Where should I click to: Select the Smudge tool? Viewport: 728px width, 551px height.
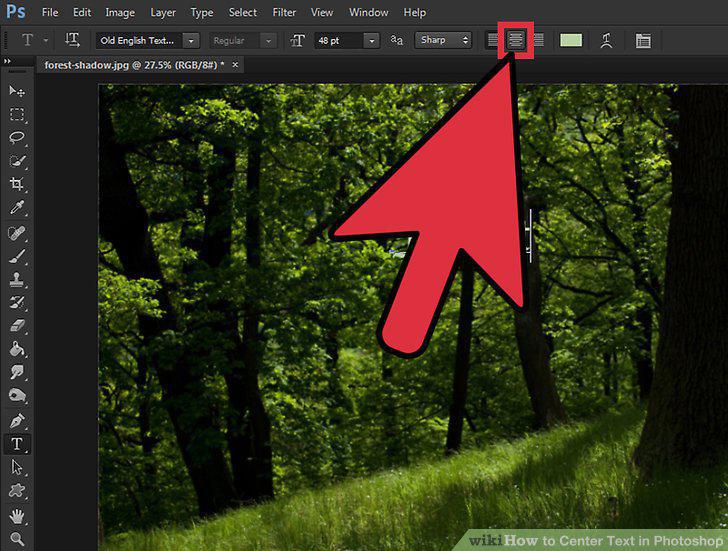pos(17,372)
